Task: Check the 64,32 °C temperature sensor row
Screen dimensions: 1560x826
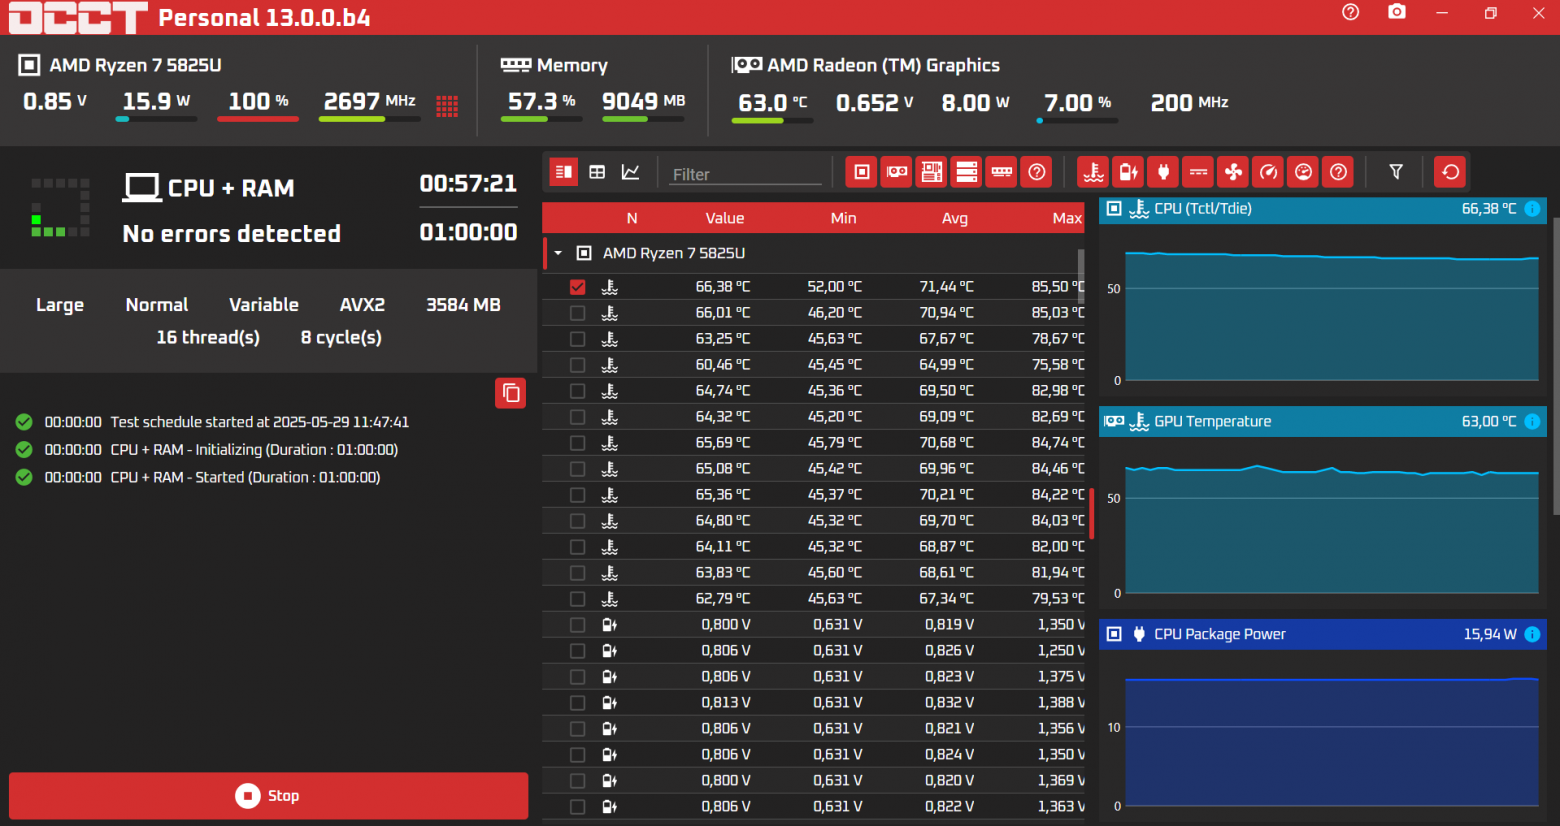Action: 577,417
